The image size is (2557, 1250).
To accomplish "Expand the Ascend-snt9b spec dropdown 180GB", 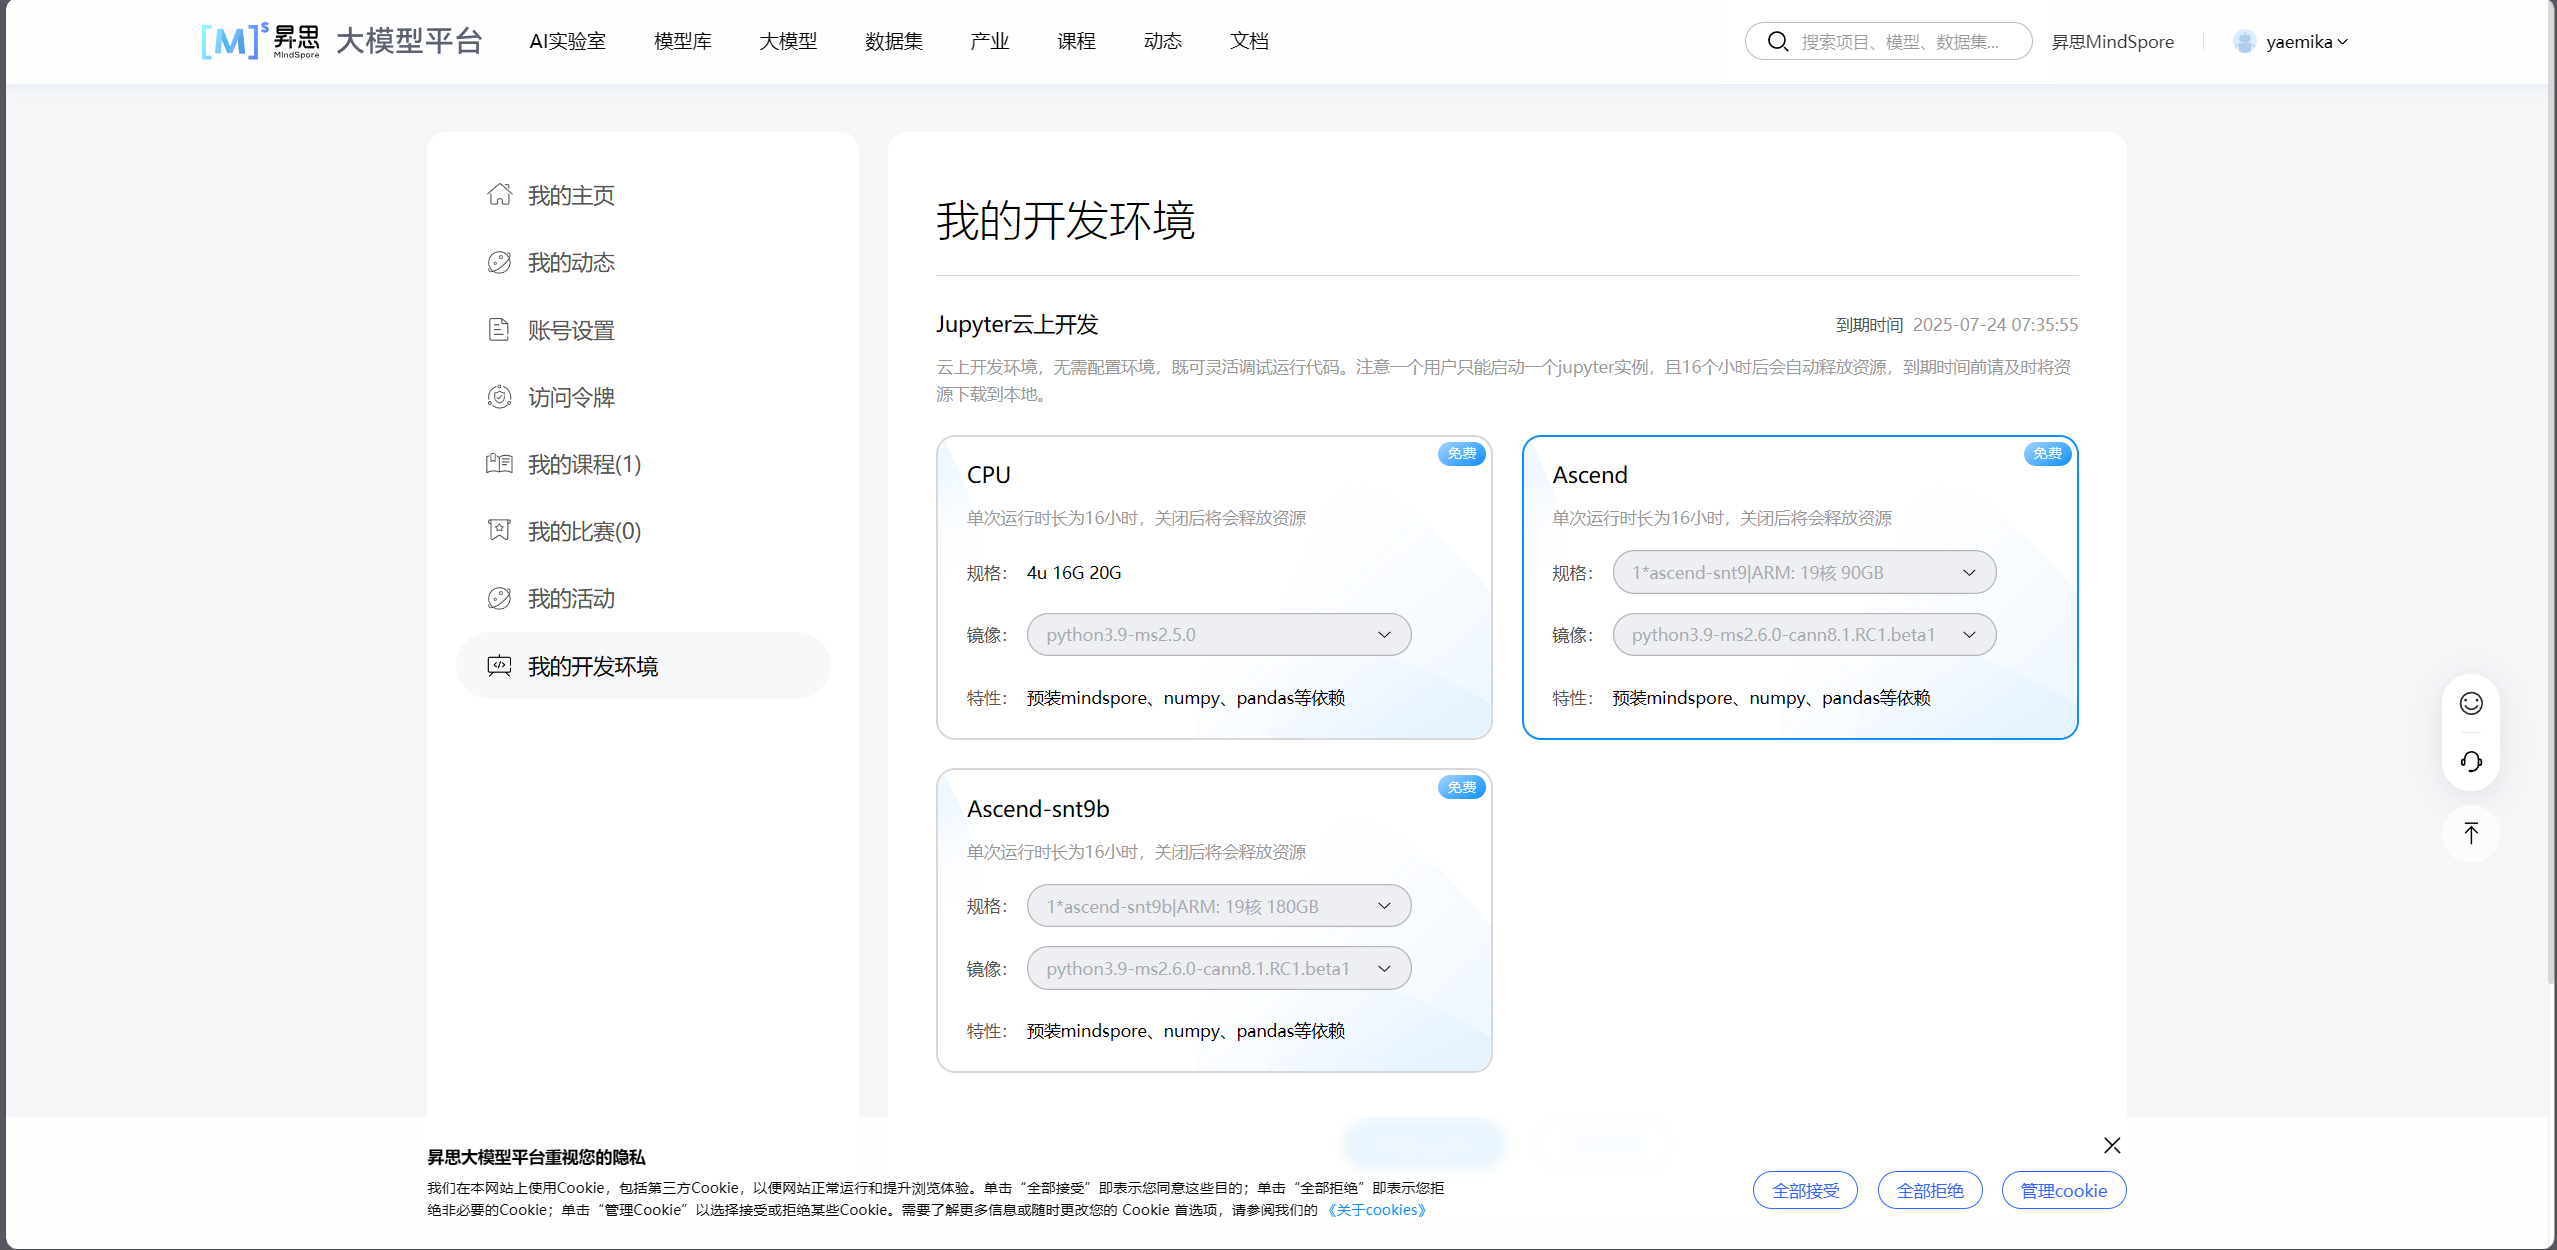I will (1218, 907).
